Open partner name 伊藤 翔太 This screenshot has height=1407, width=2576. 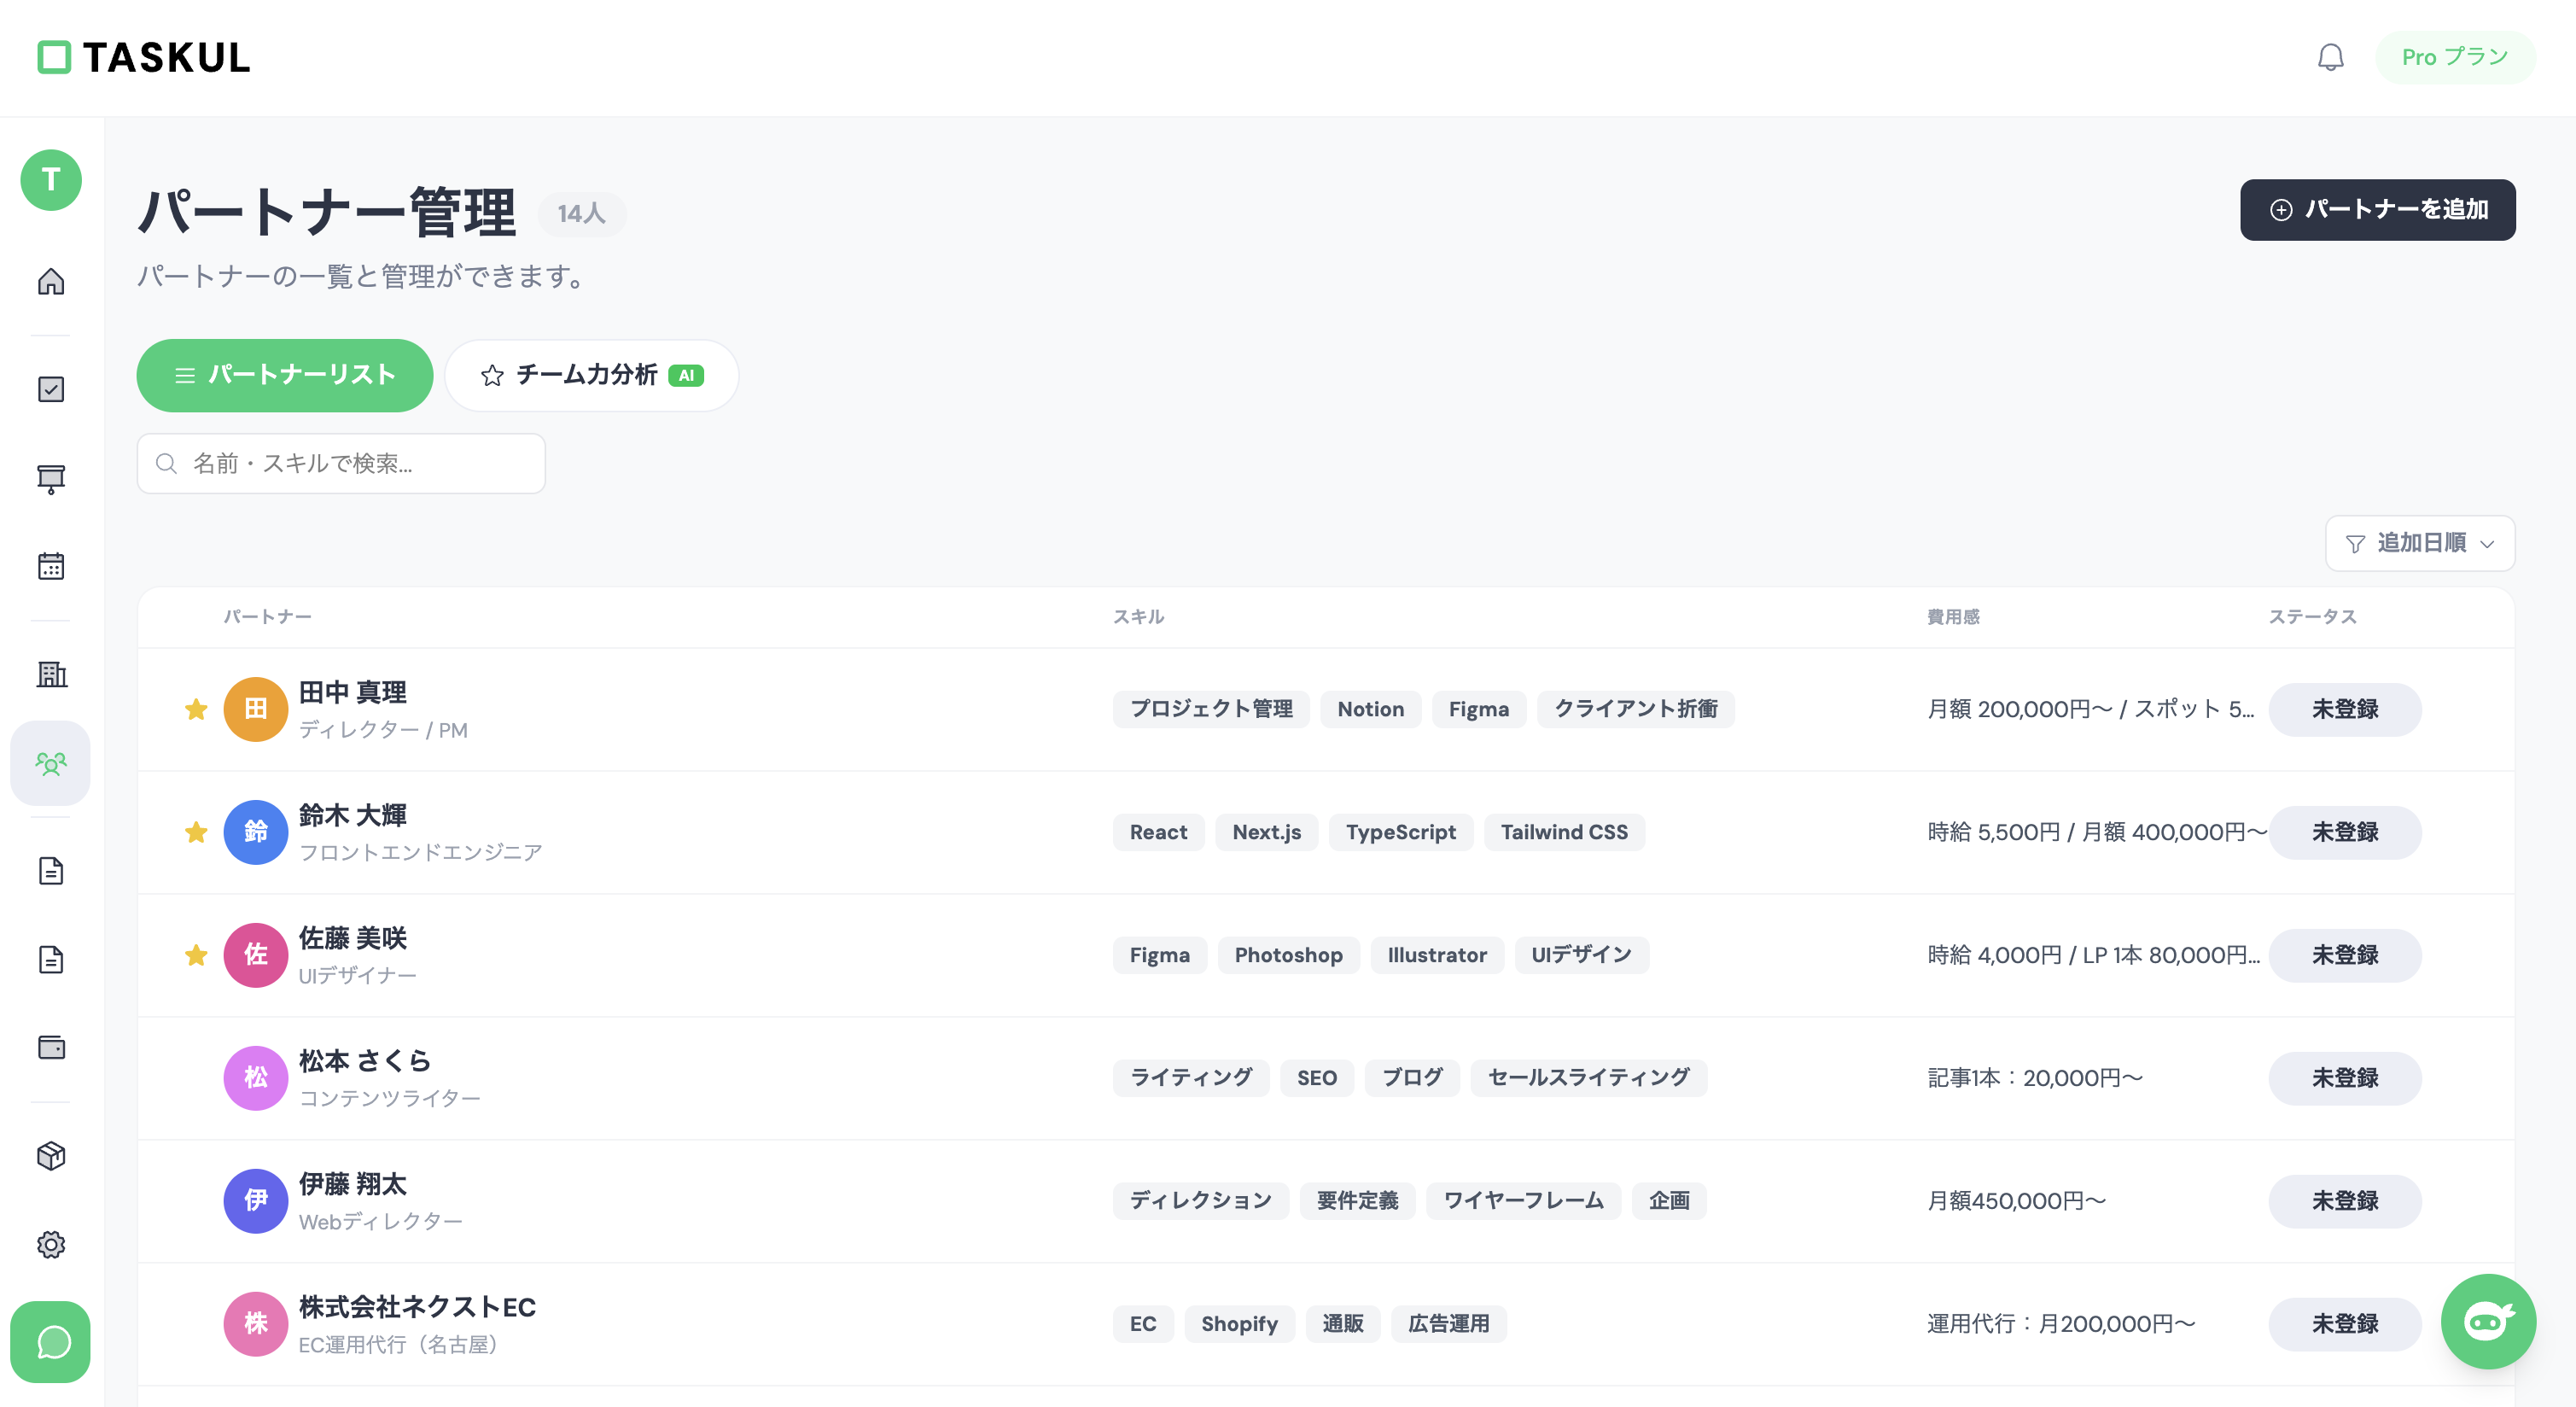pos(353,1184)
